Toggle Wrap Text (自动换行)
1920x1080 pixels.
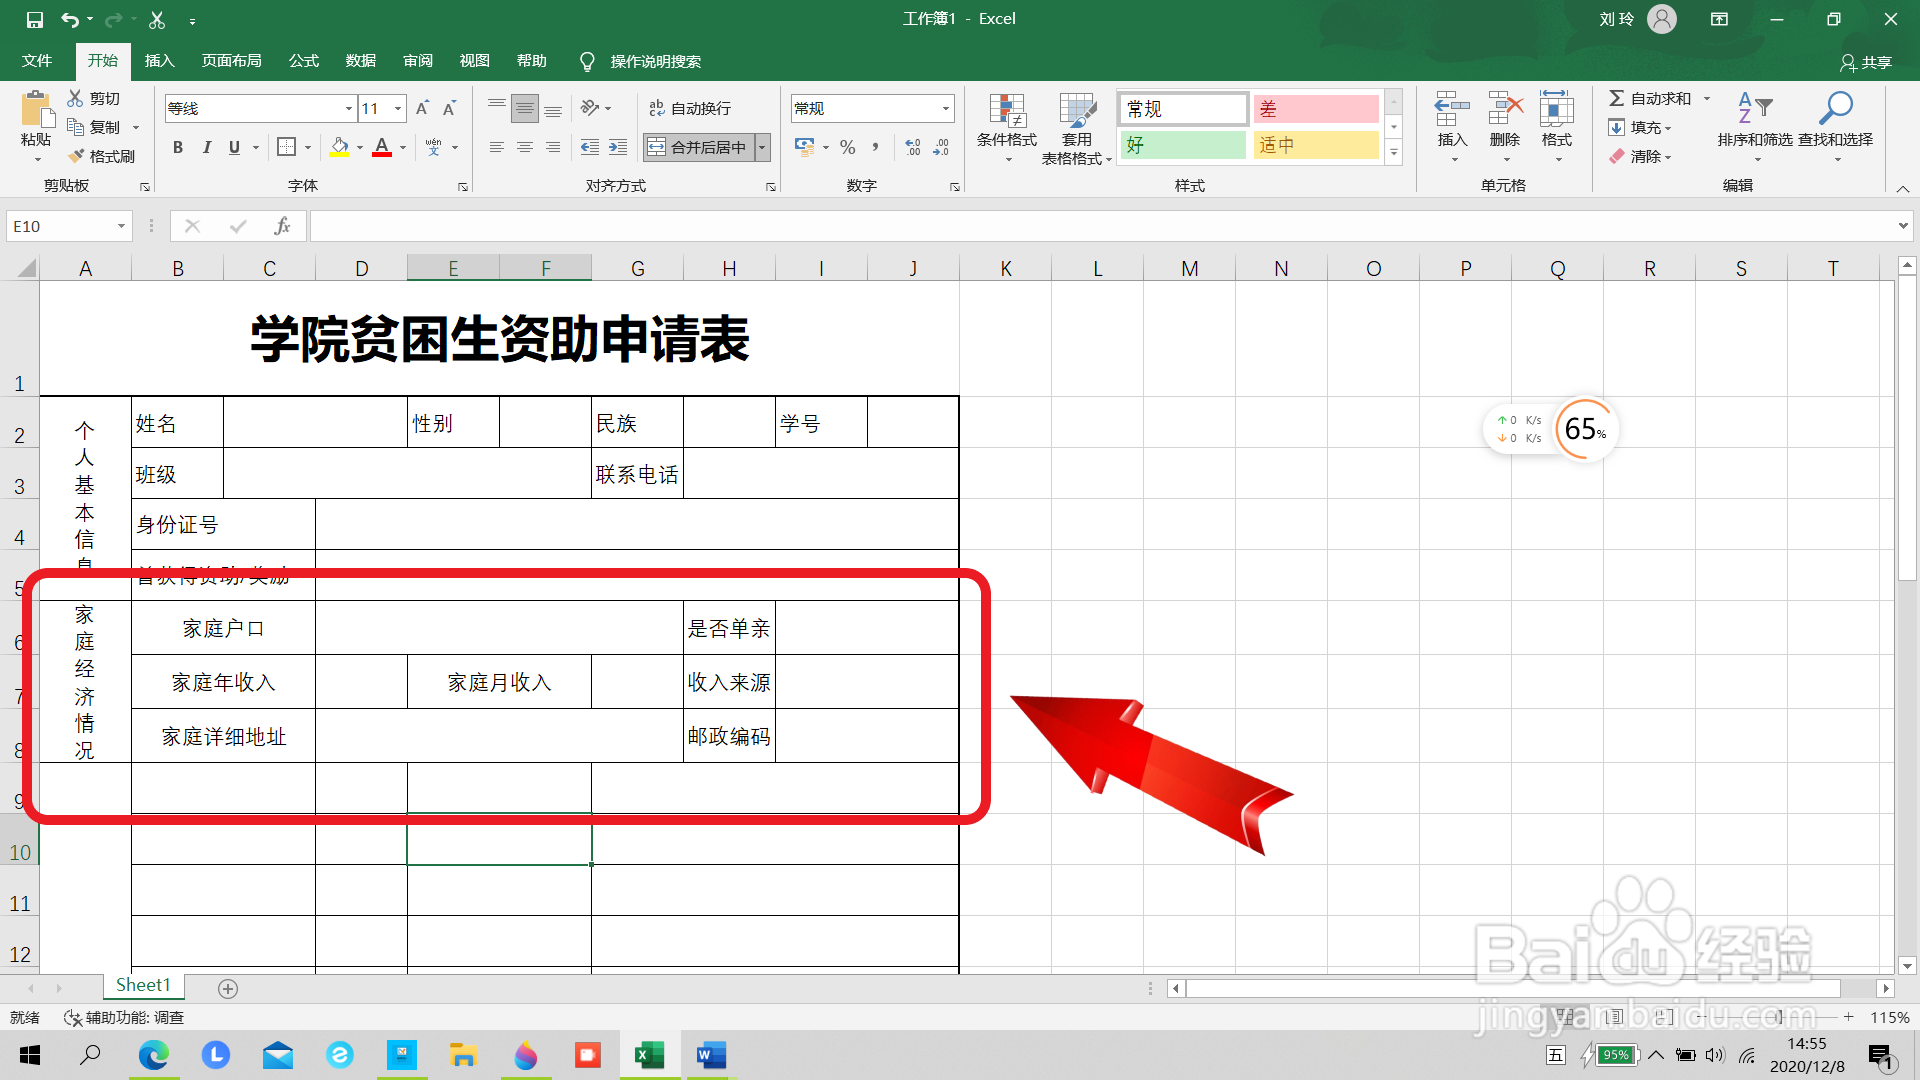click(x=690, y=108)
